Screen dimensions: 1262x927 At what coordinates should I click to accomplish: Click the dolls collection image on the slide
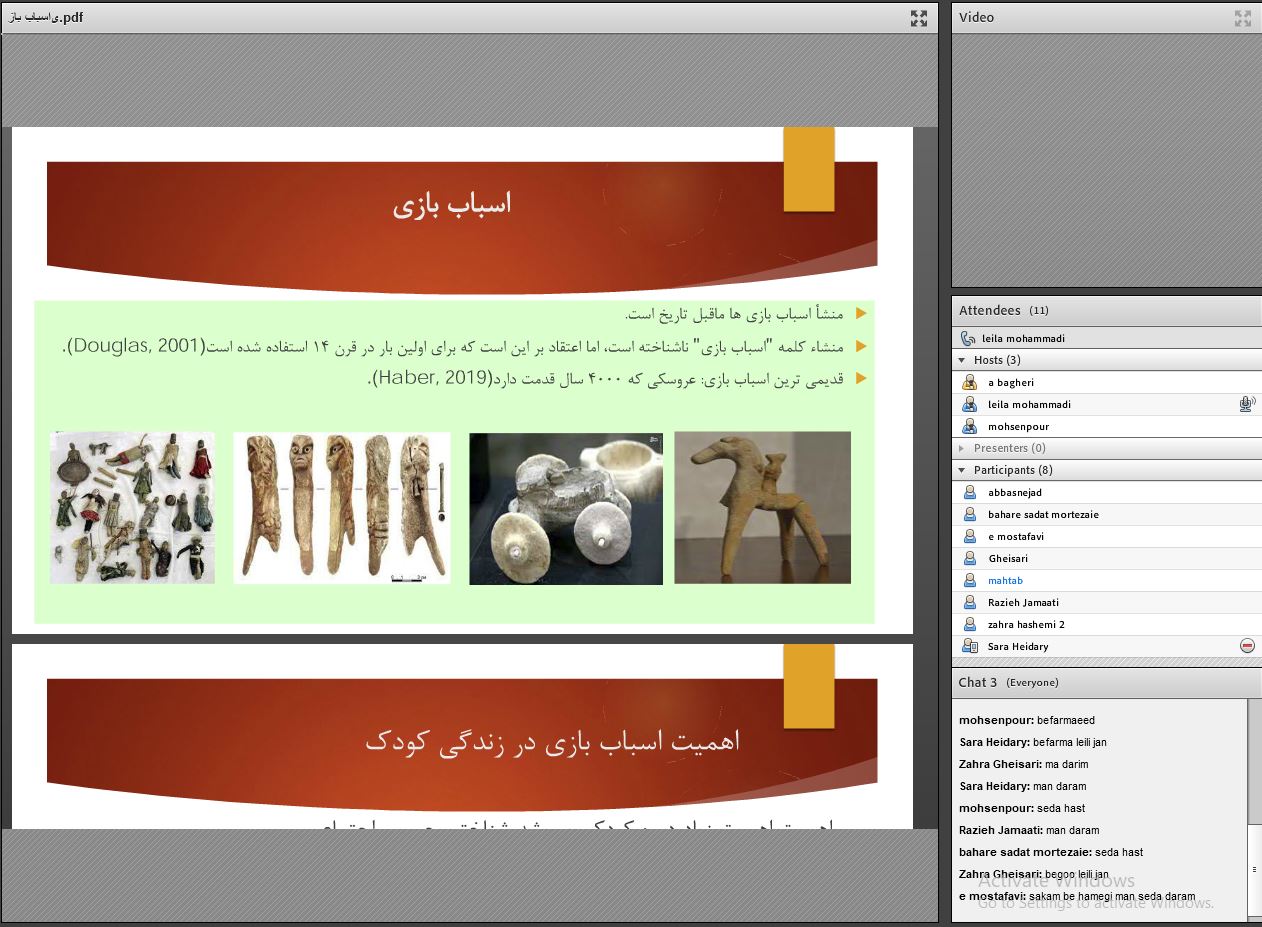(x=132, y=507)
